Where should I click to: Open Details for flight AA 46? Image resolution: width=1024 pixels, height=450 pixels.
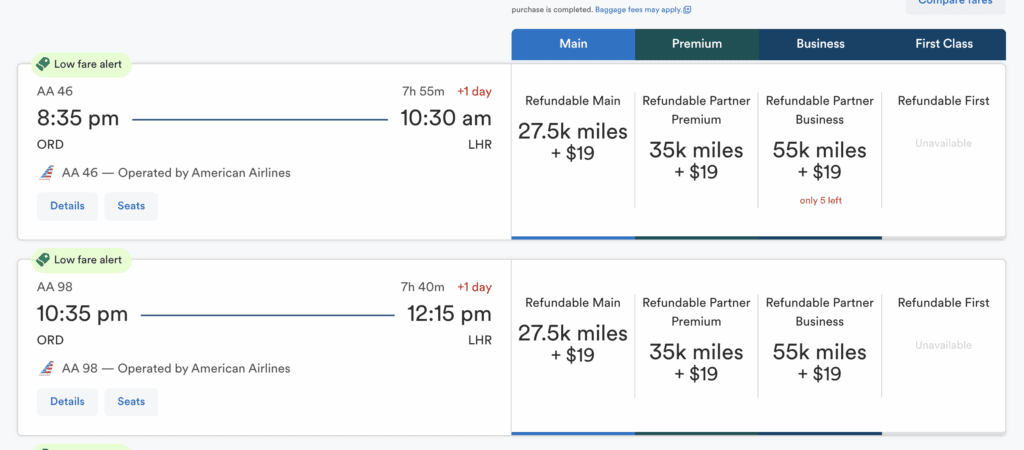tap(67, 206)
